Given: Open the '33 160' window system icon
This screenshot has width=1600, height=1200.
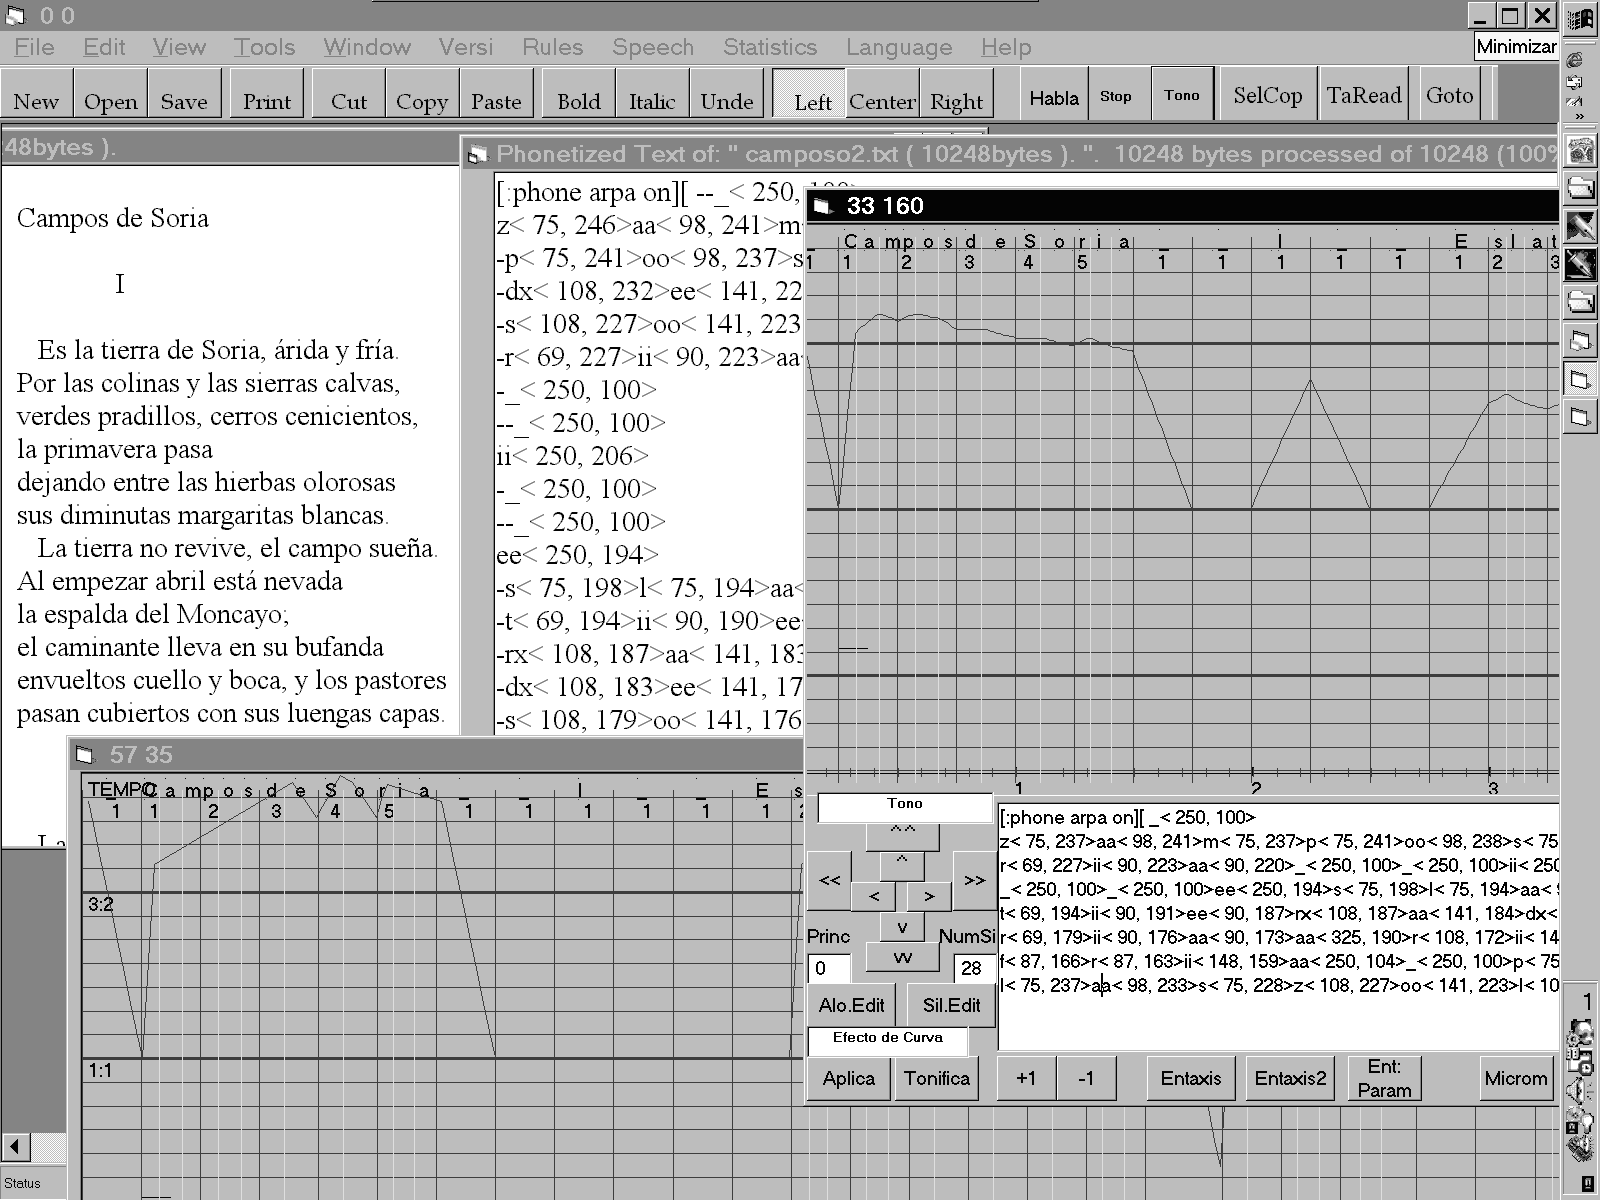Looking at the screenshot, I should [822, 206].
